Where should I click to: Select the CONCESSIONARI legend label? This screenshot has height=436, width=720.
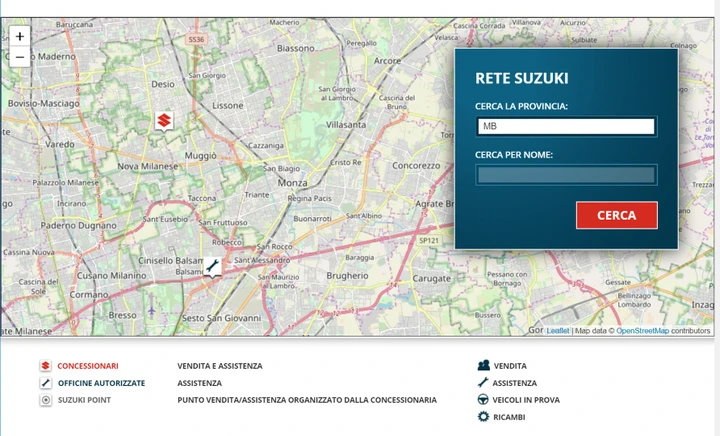pos(88,366)
